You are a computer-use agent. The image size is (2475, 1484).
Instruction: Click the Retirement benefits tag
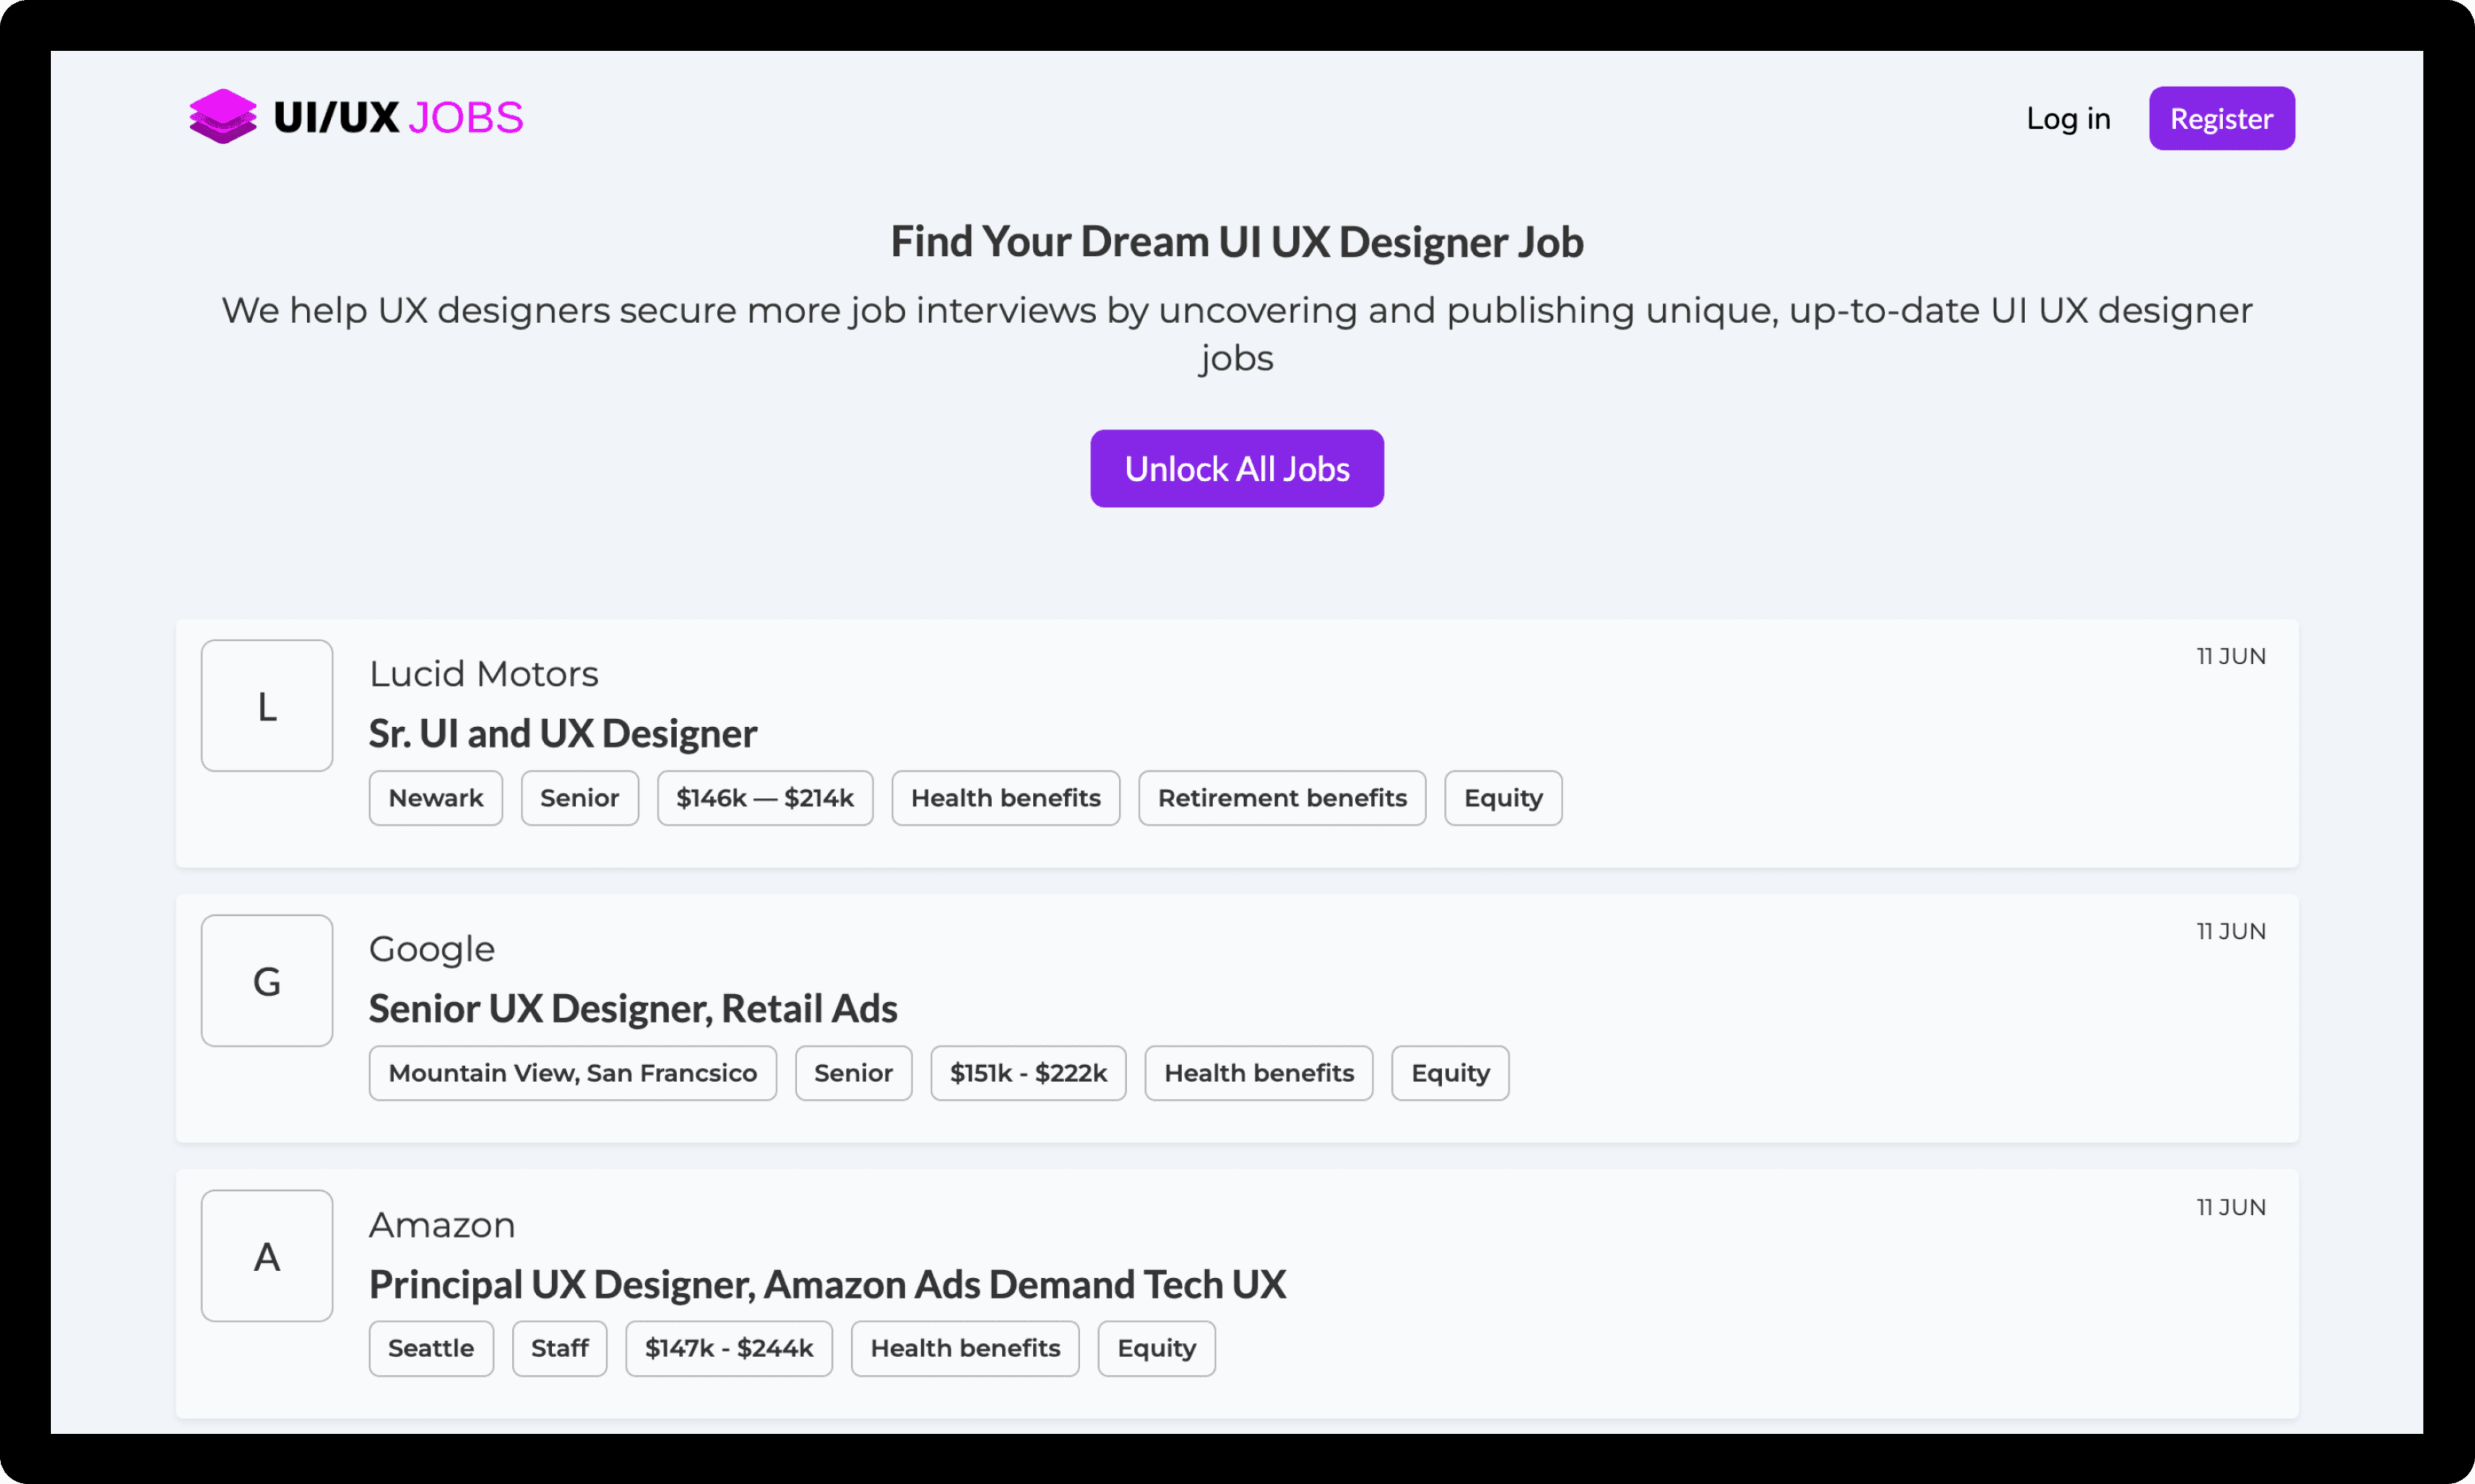(x=1282, y=798)
